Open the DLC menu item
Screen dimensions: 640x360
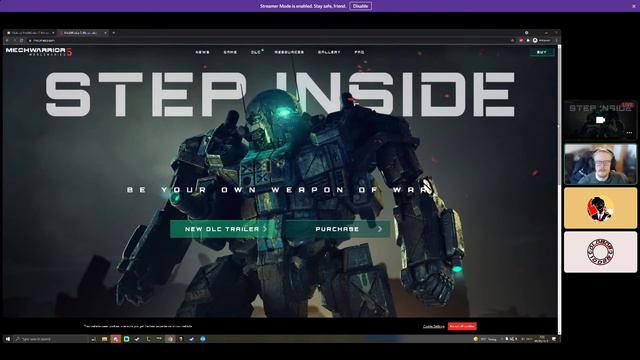(x=256, y=52)
